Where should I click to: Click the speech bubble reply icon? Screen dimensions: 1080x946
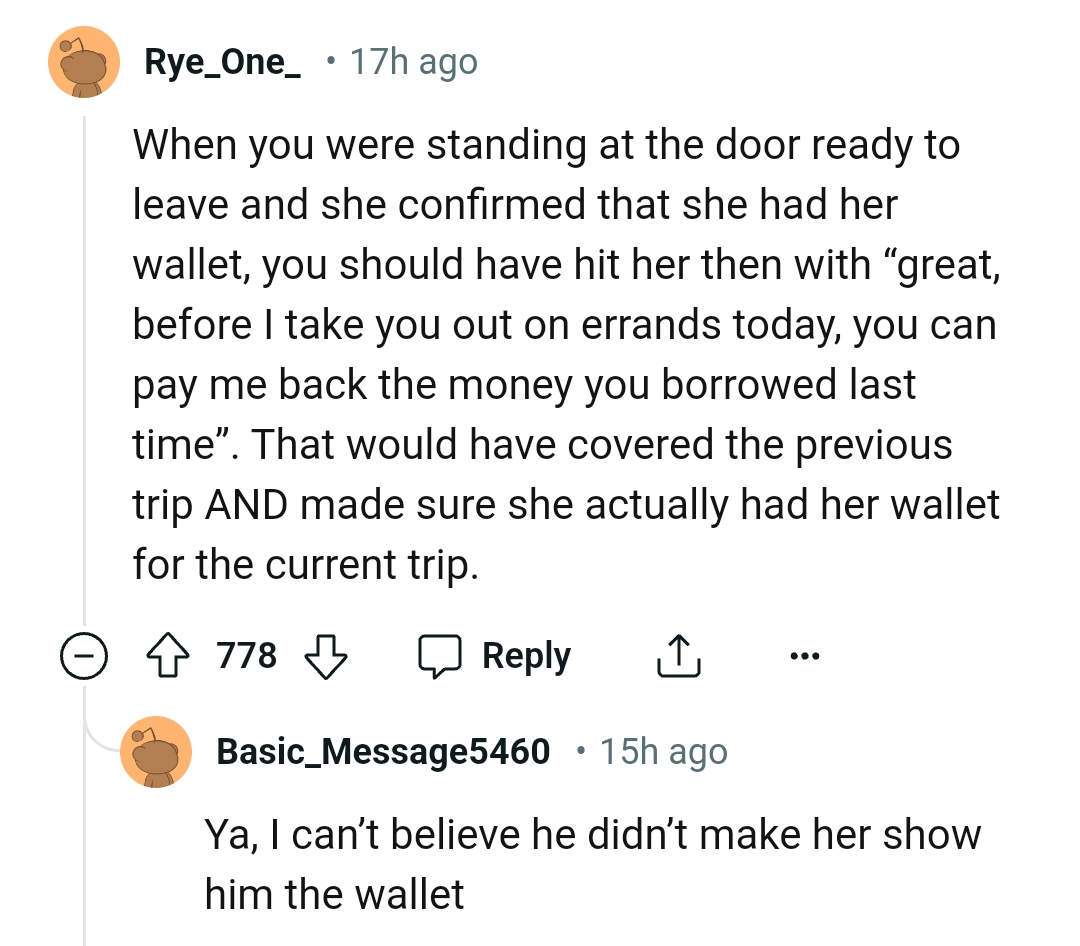pos(438,656)
